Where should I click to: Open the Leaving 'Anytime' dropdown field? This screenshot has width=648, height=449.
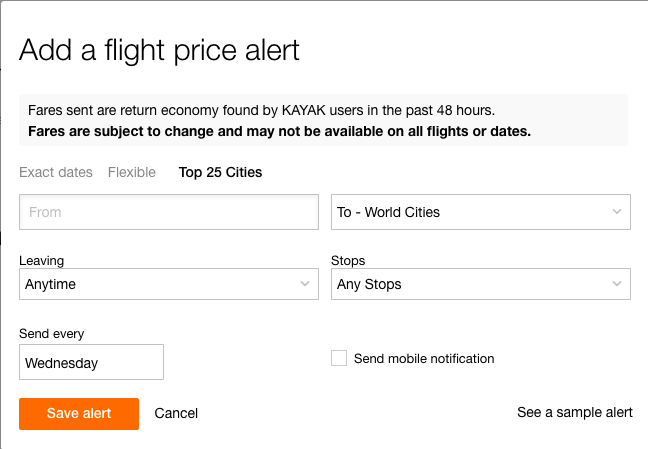pyautogui.click(x=160, y=284)
